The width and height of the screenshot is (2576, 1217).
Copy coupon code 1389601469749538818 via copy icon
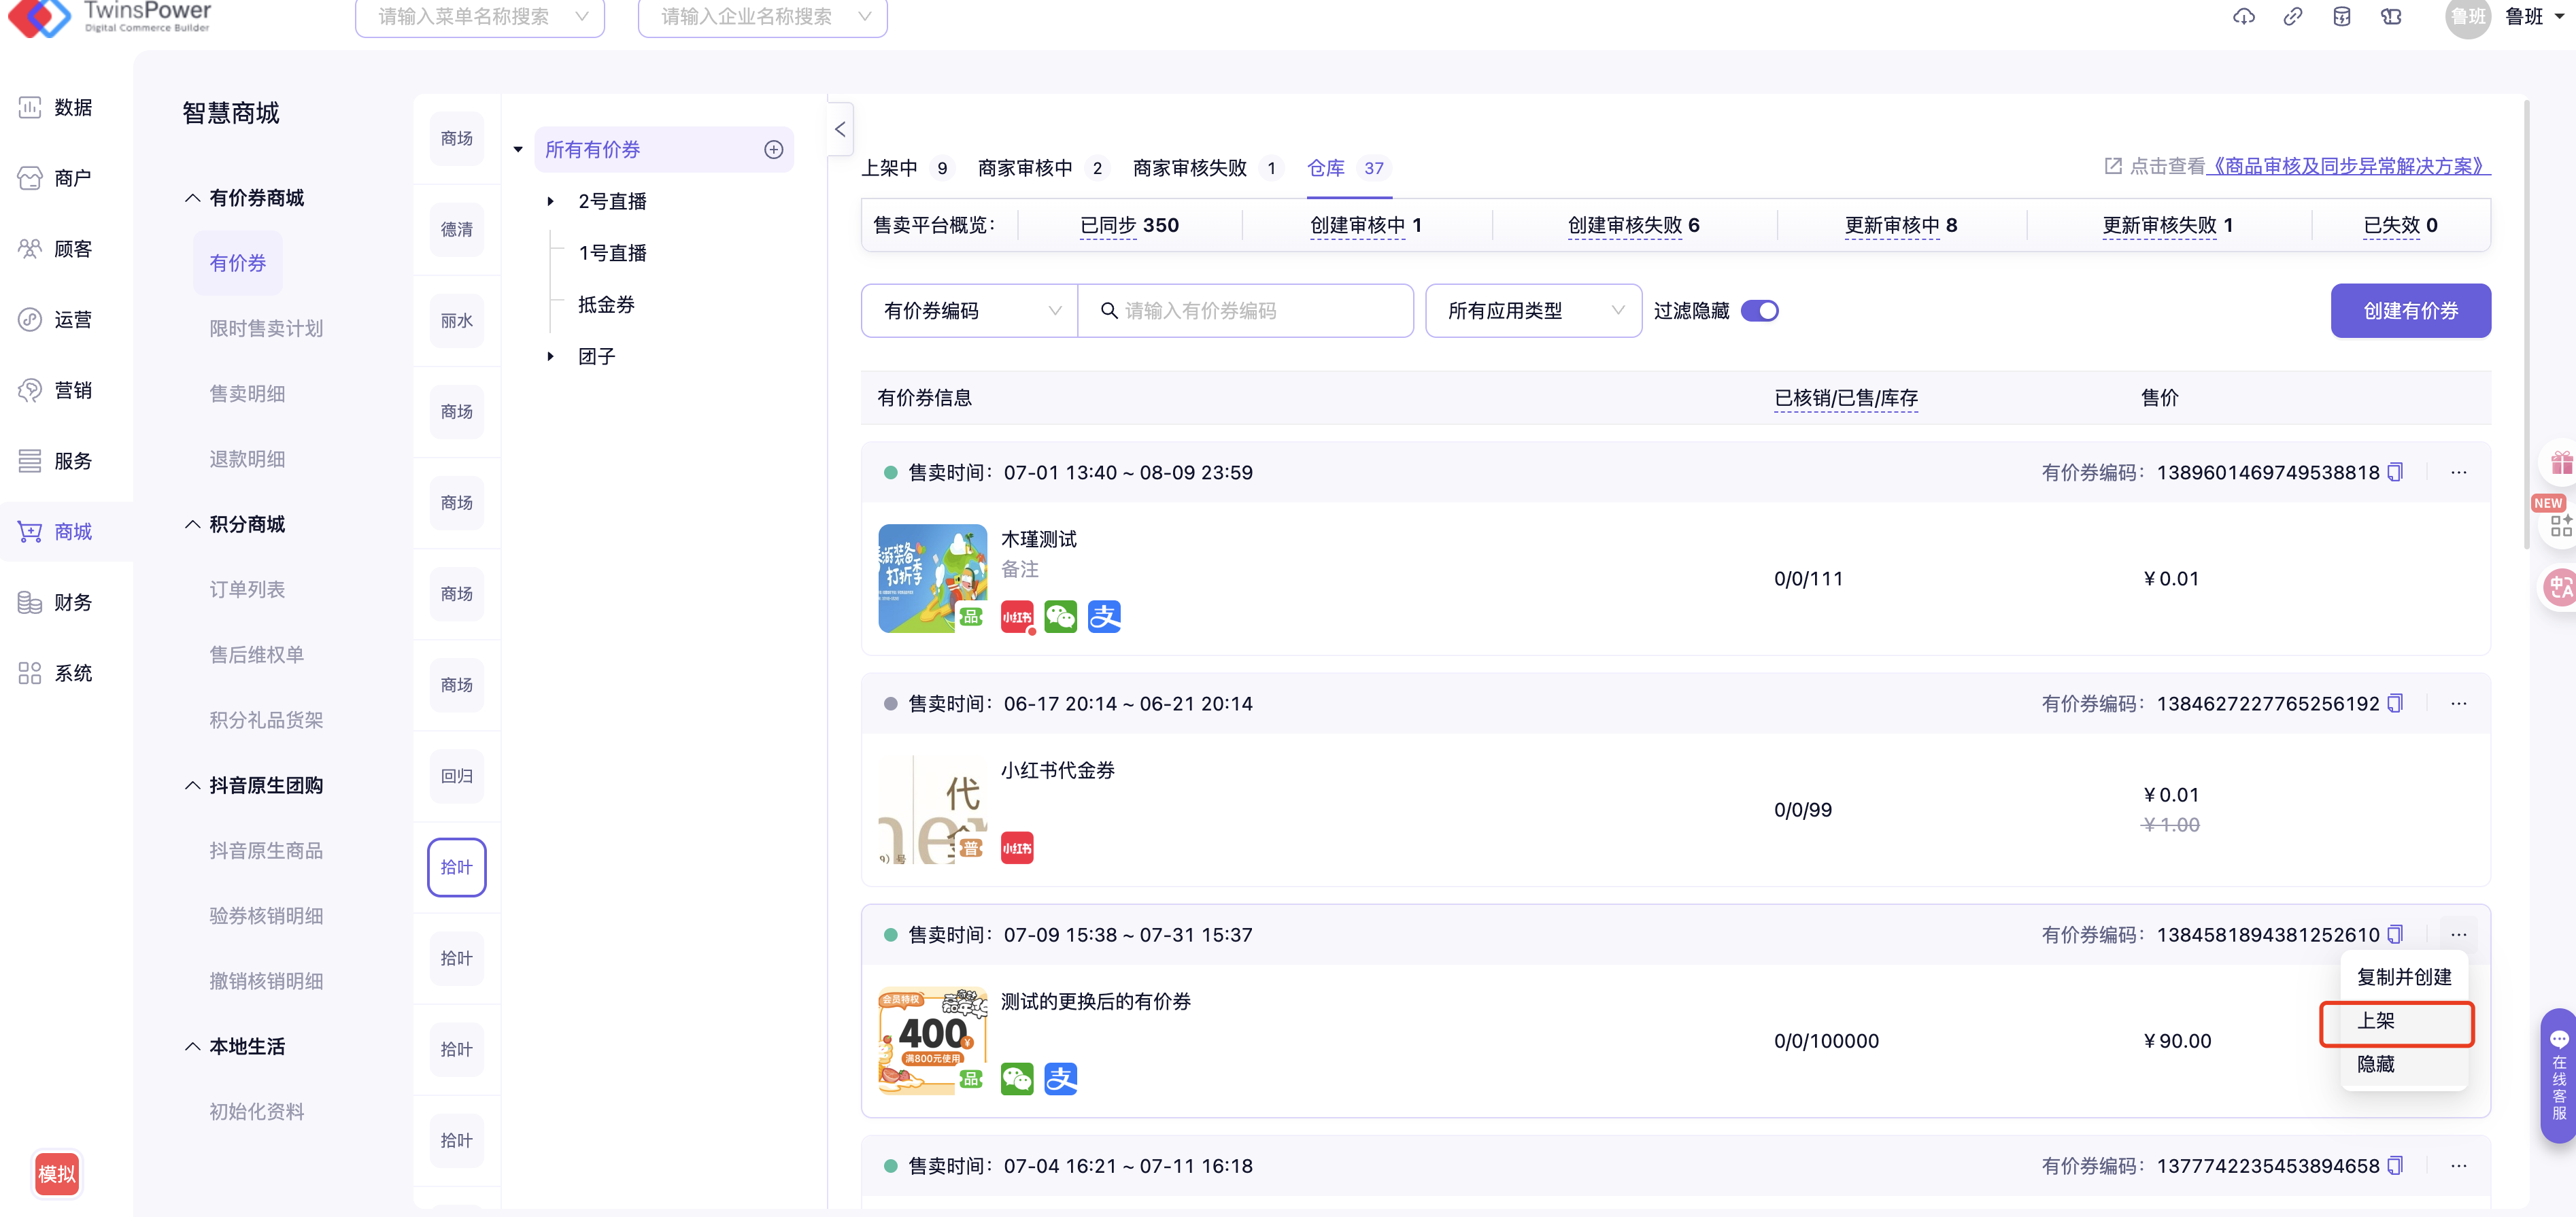(x=2395, y=472)
